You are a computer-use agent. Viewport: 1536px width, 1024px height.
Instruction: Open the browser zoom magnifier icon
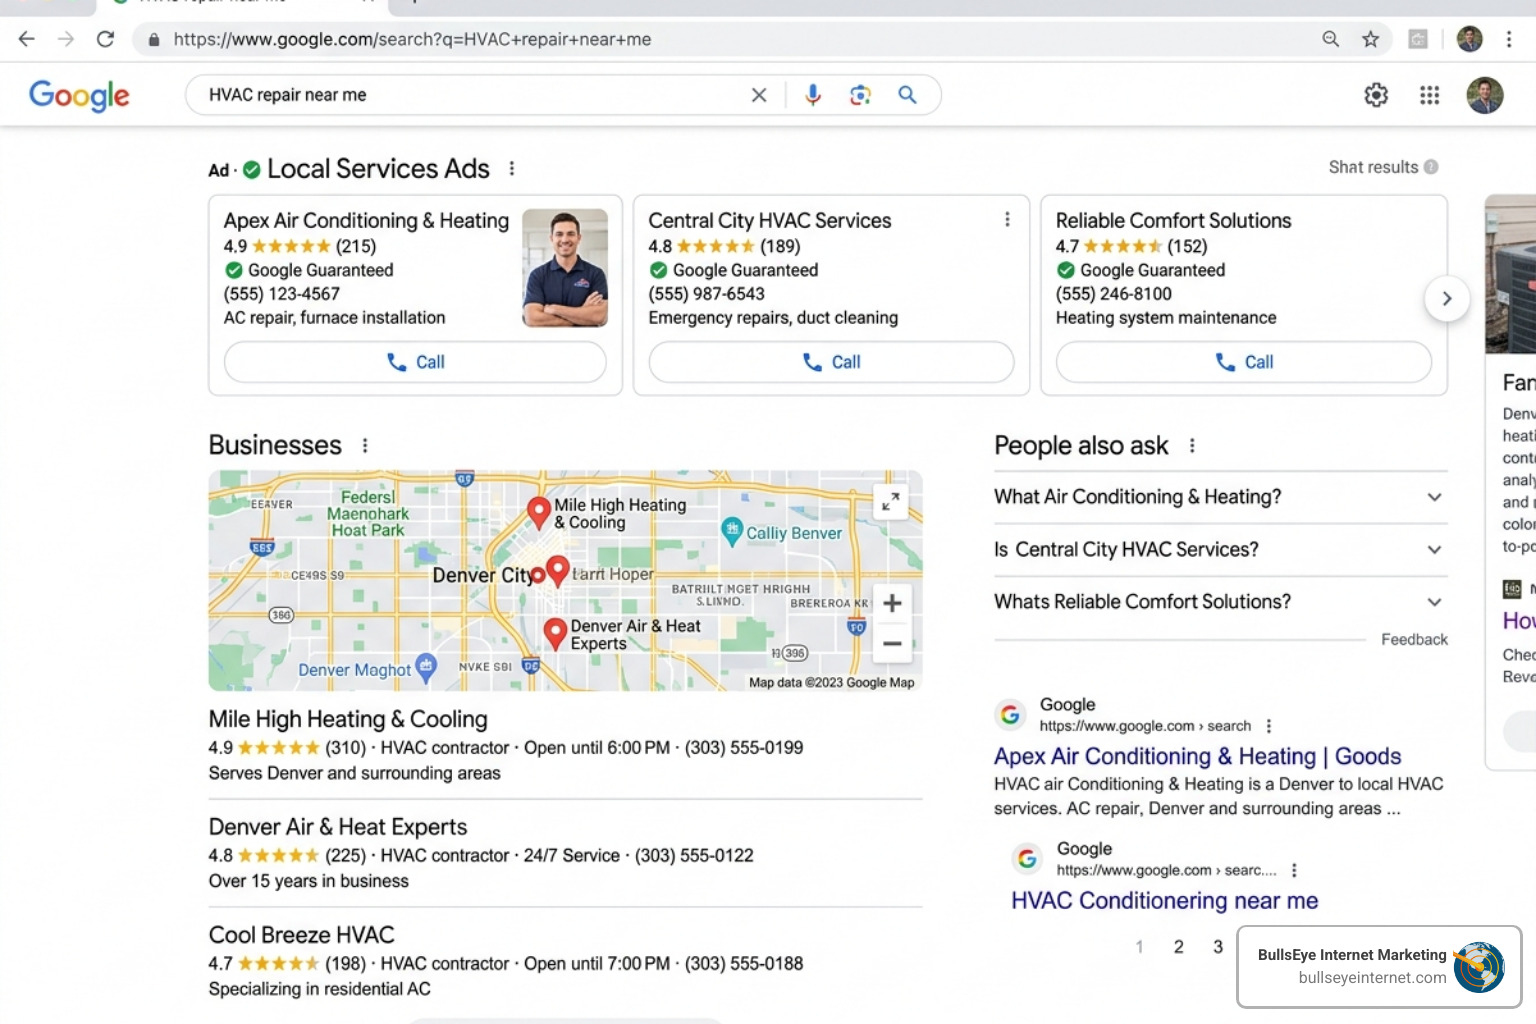coord(1330,39)
